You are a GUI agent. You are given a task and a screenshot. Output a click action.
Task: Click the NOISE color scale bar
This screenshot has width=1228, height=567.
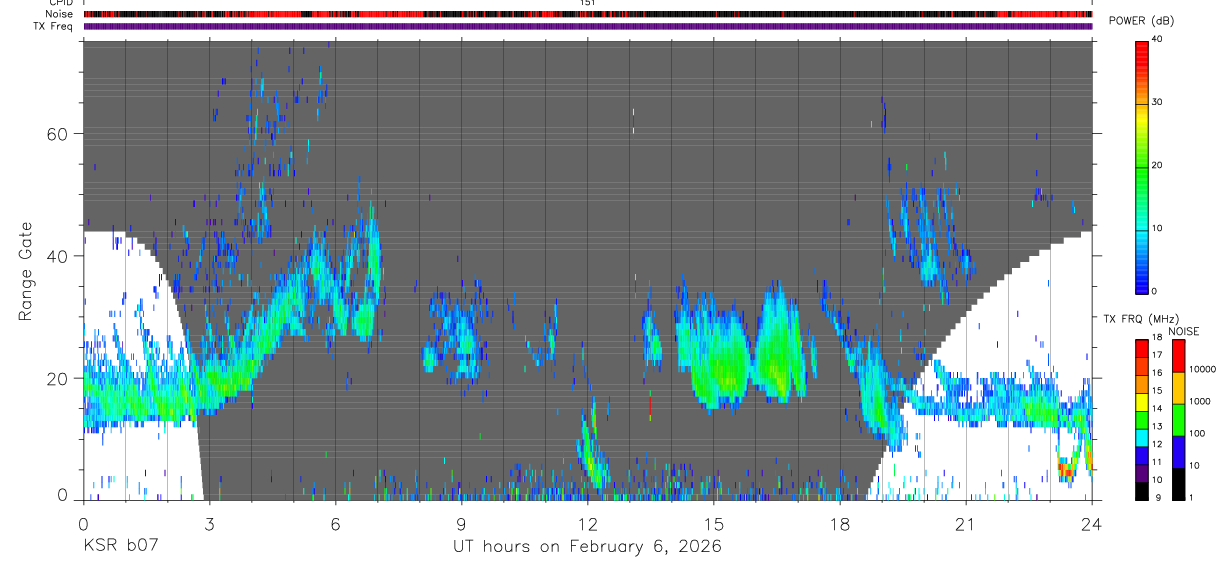click(x=1178, y=420)
